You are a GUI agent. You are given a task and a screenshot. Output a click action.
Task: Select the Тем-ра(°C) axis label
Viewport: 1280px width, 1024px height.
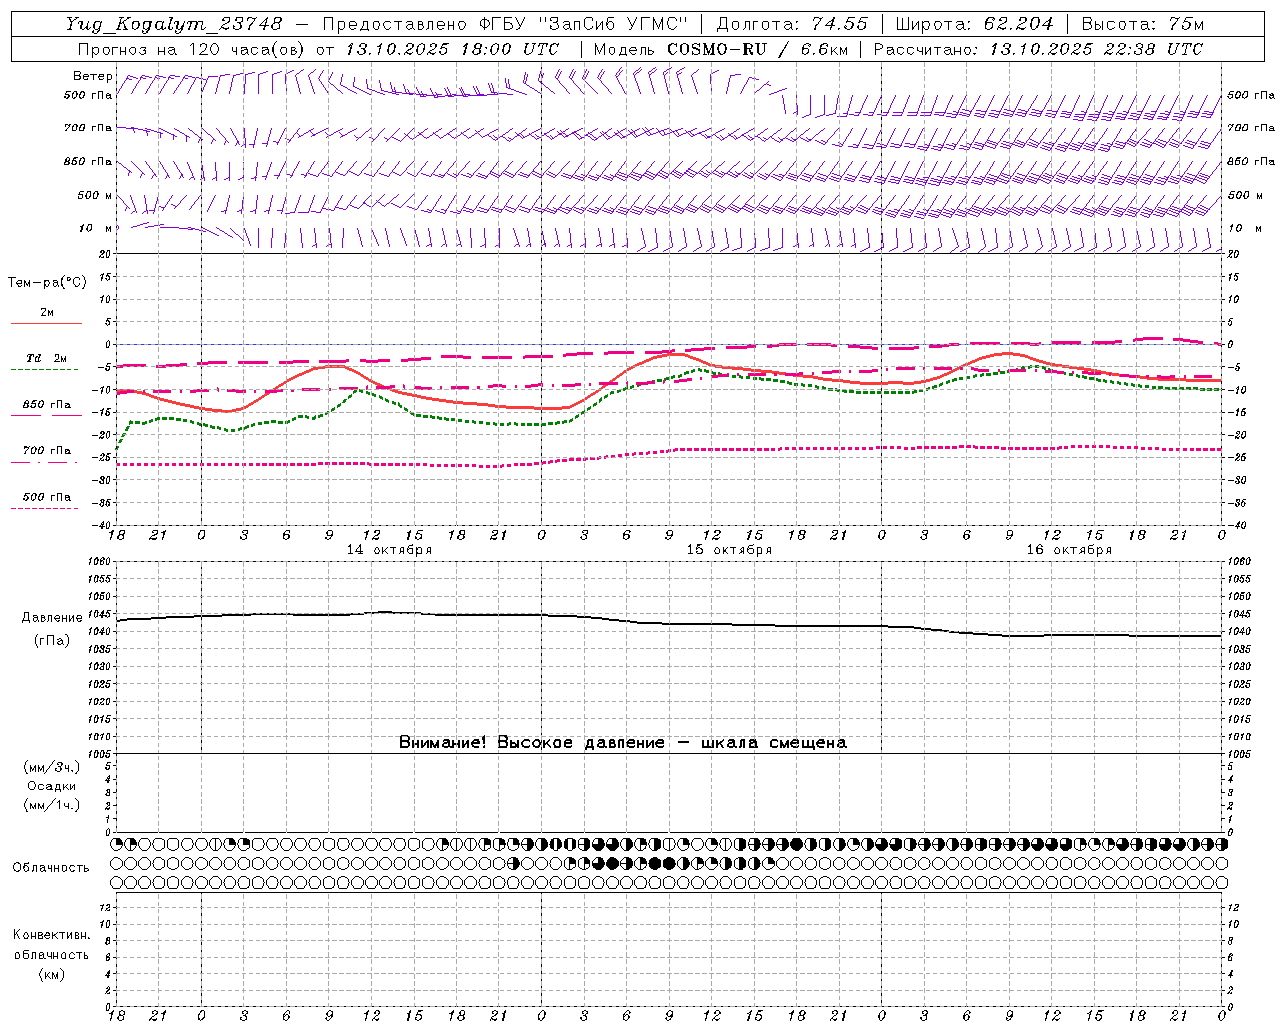[47, 283]
